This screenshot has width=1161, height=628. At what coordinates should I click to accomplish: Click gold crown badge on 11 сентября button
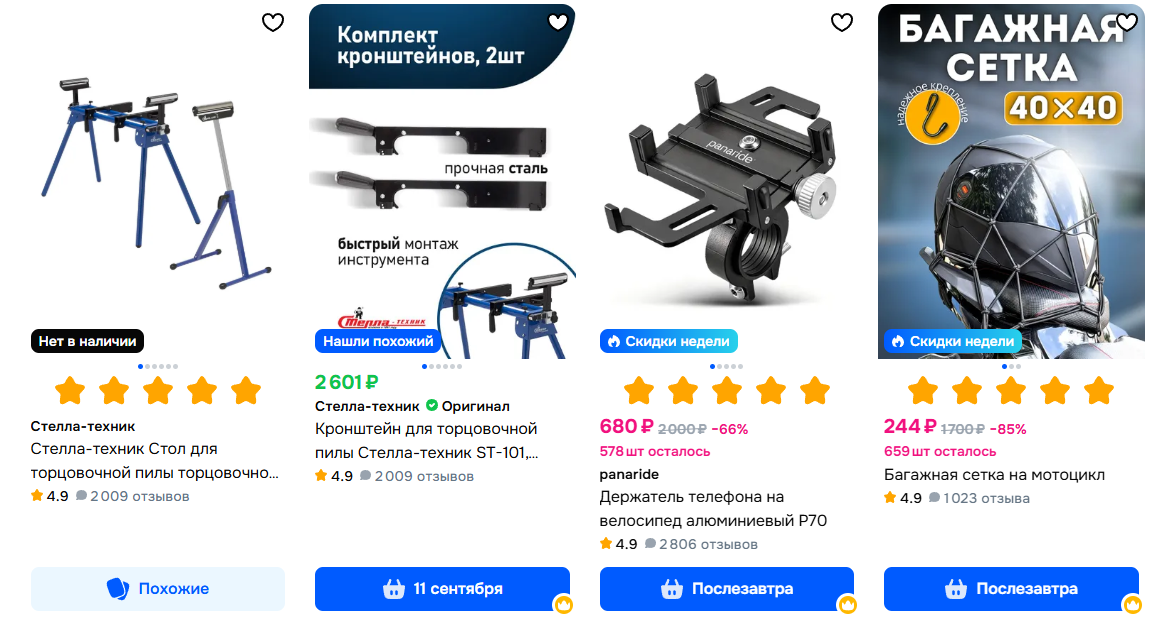click(563, 605)
